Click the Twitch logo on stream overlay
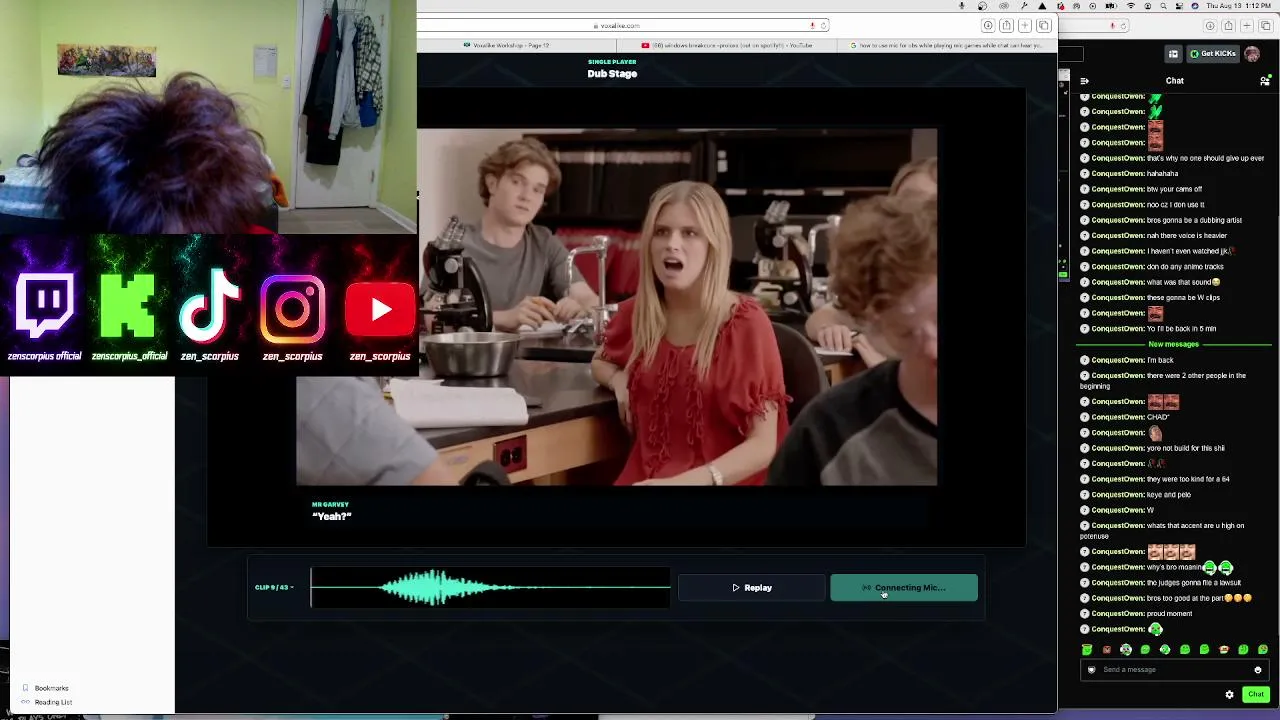The width and height of the screenshot is (1280, 720). [x=44, y=304]
